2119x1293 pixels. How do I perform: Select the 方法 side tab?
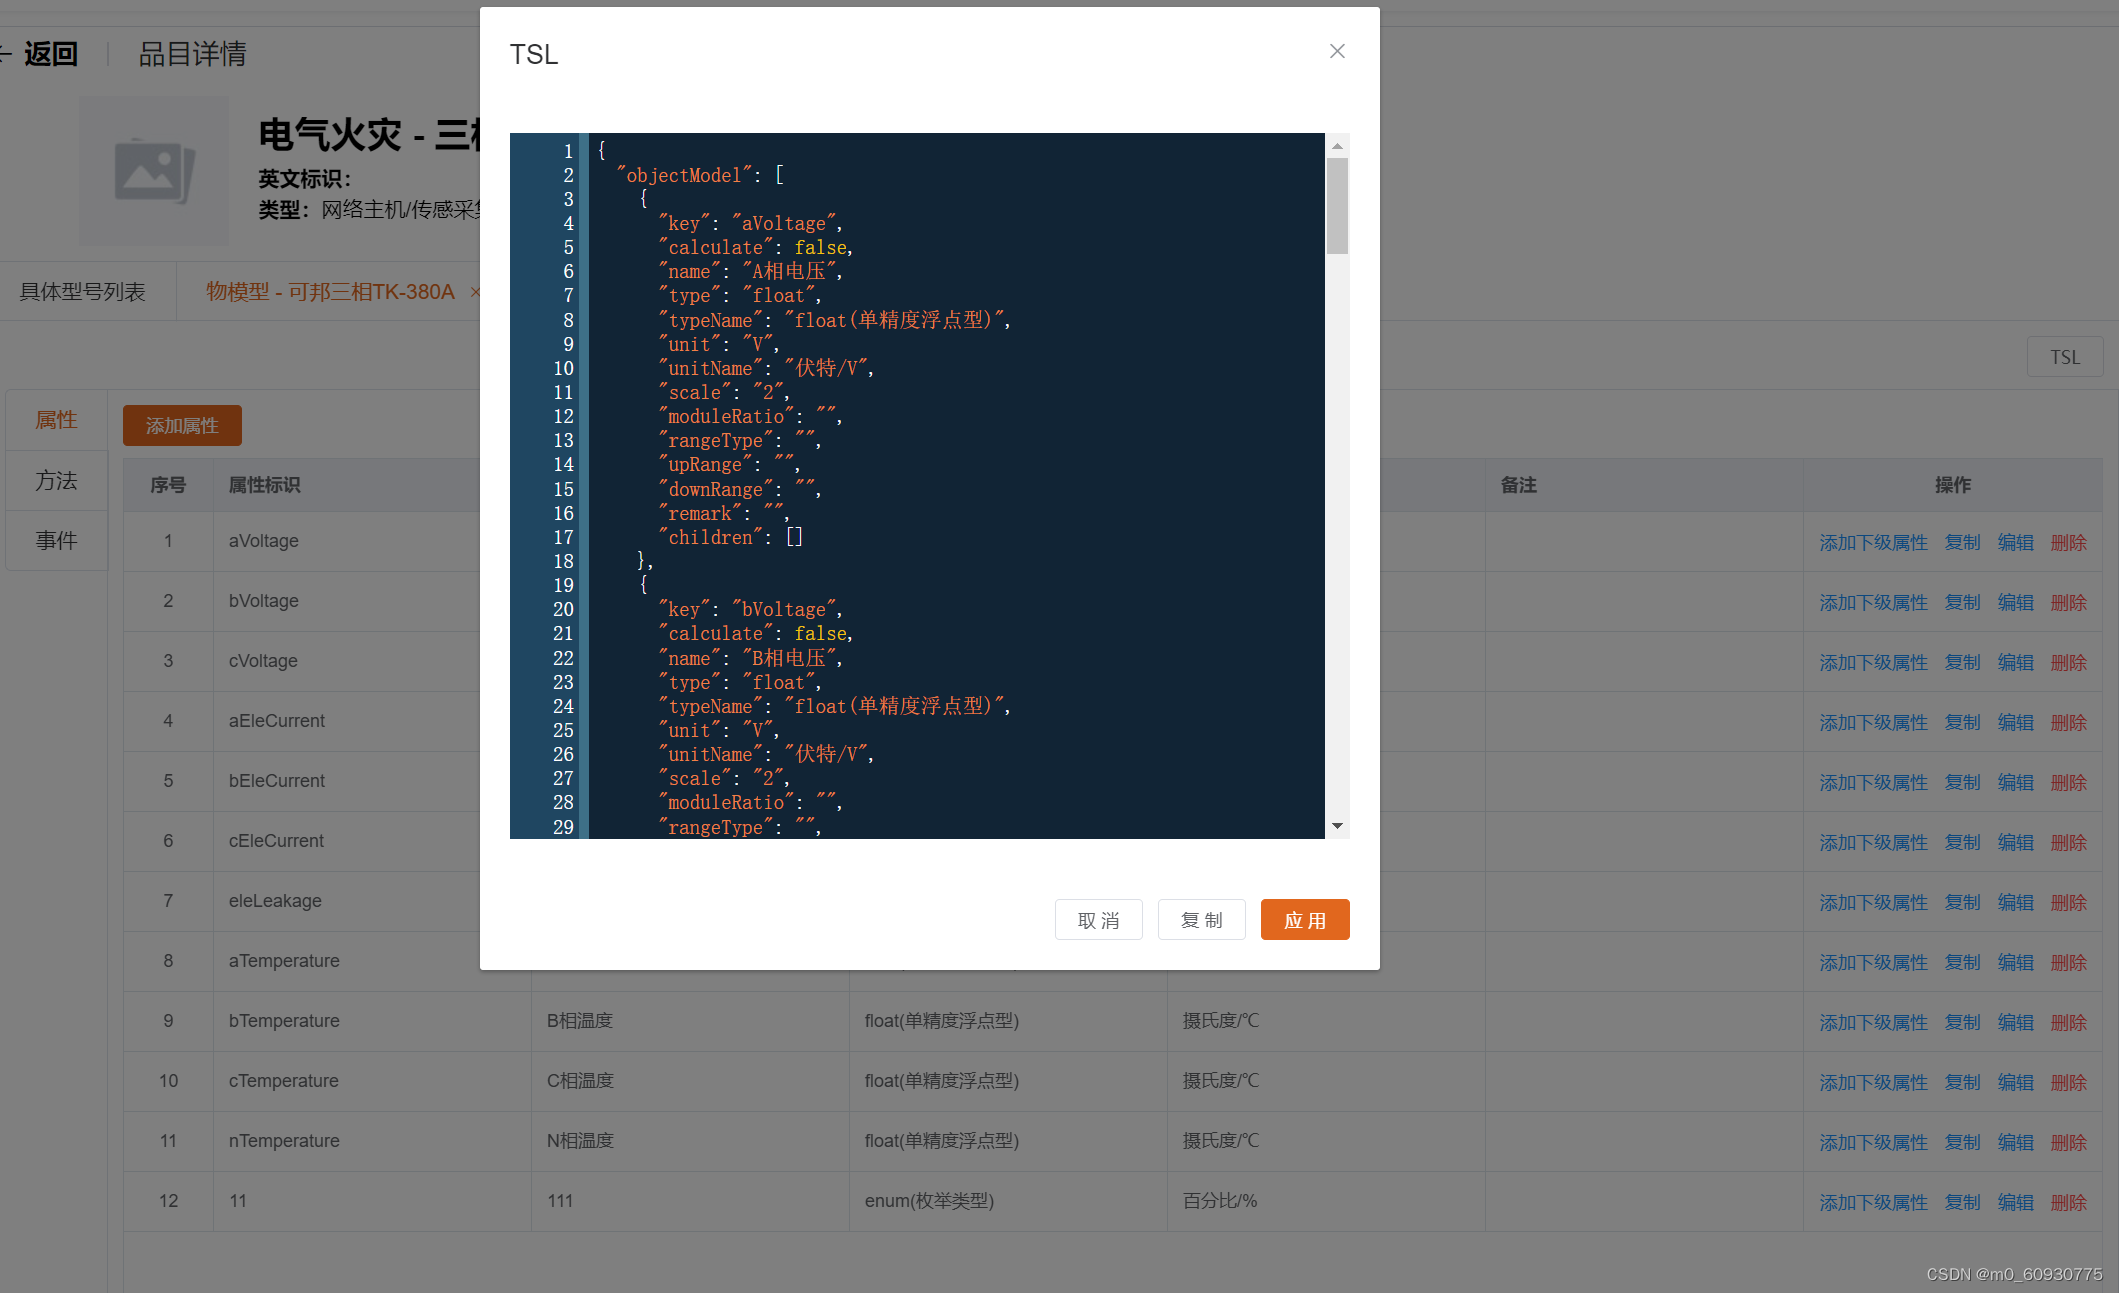point(56,480)
